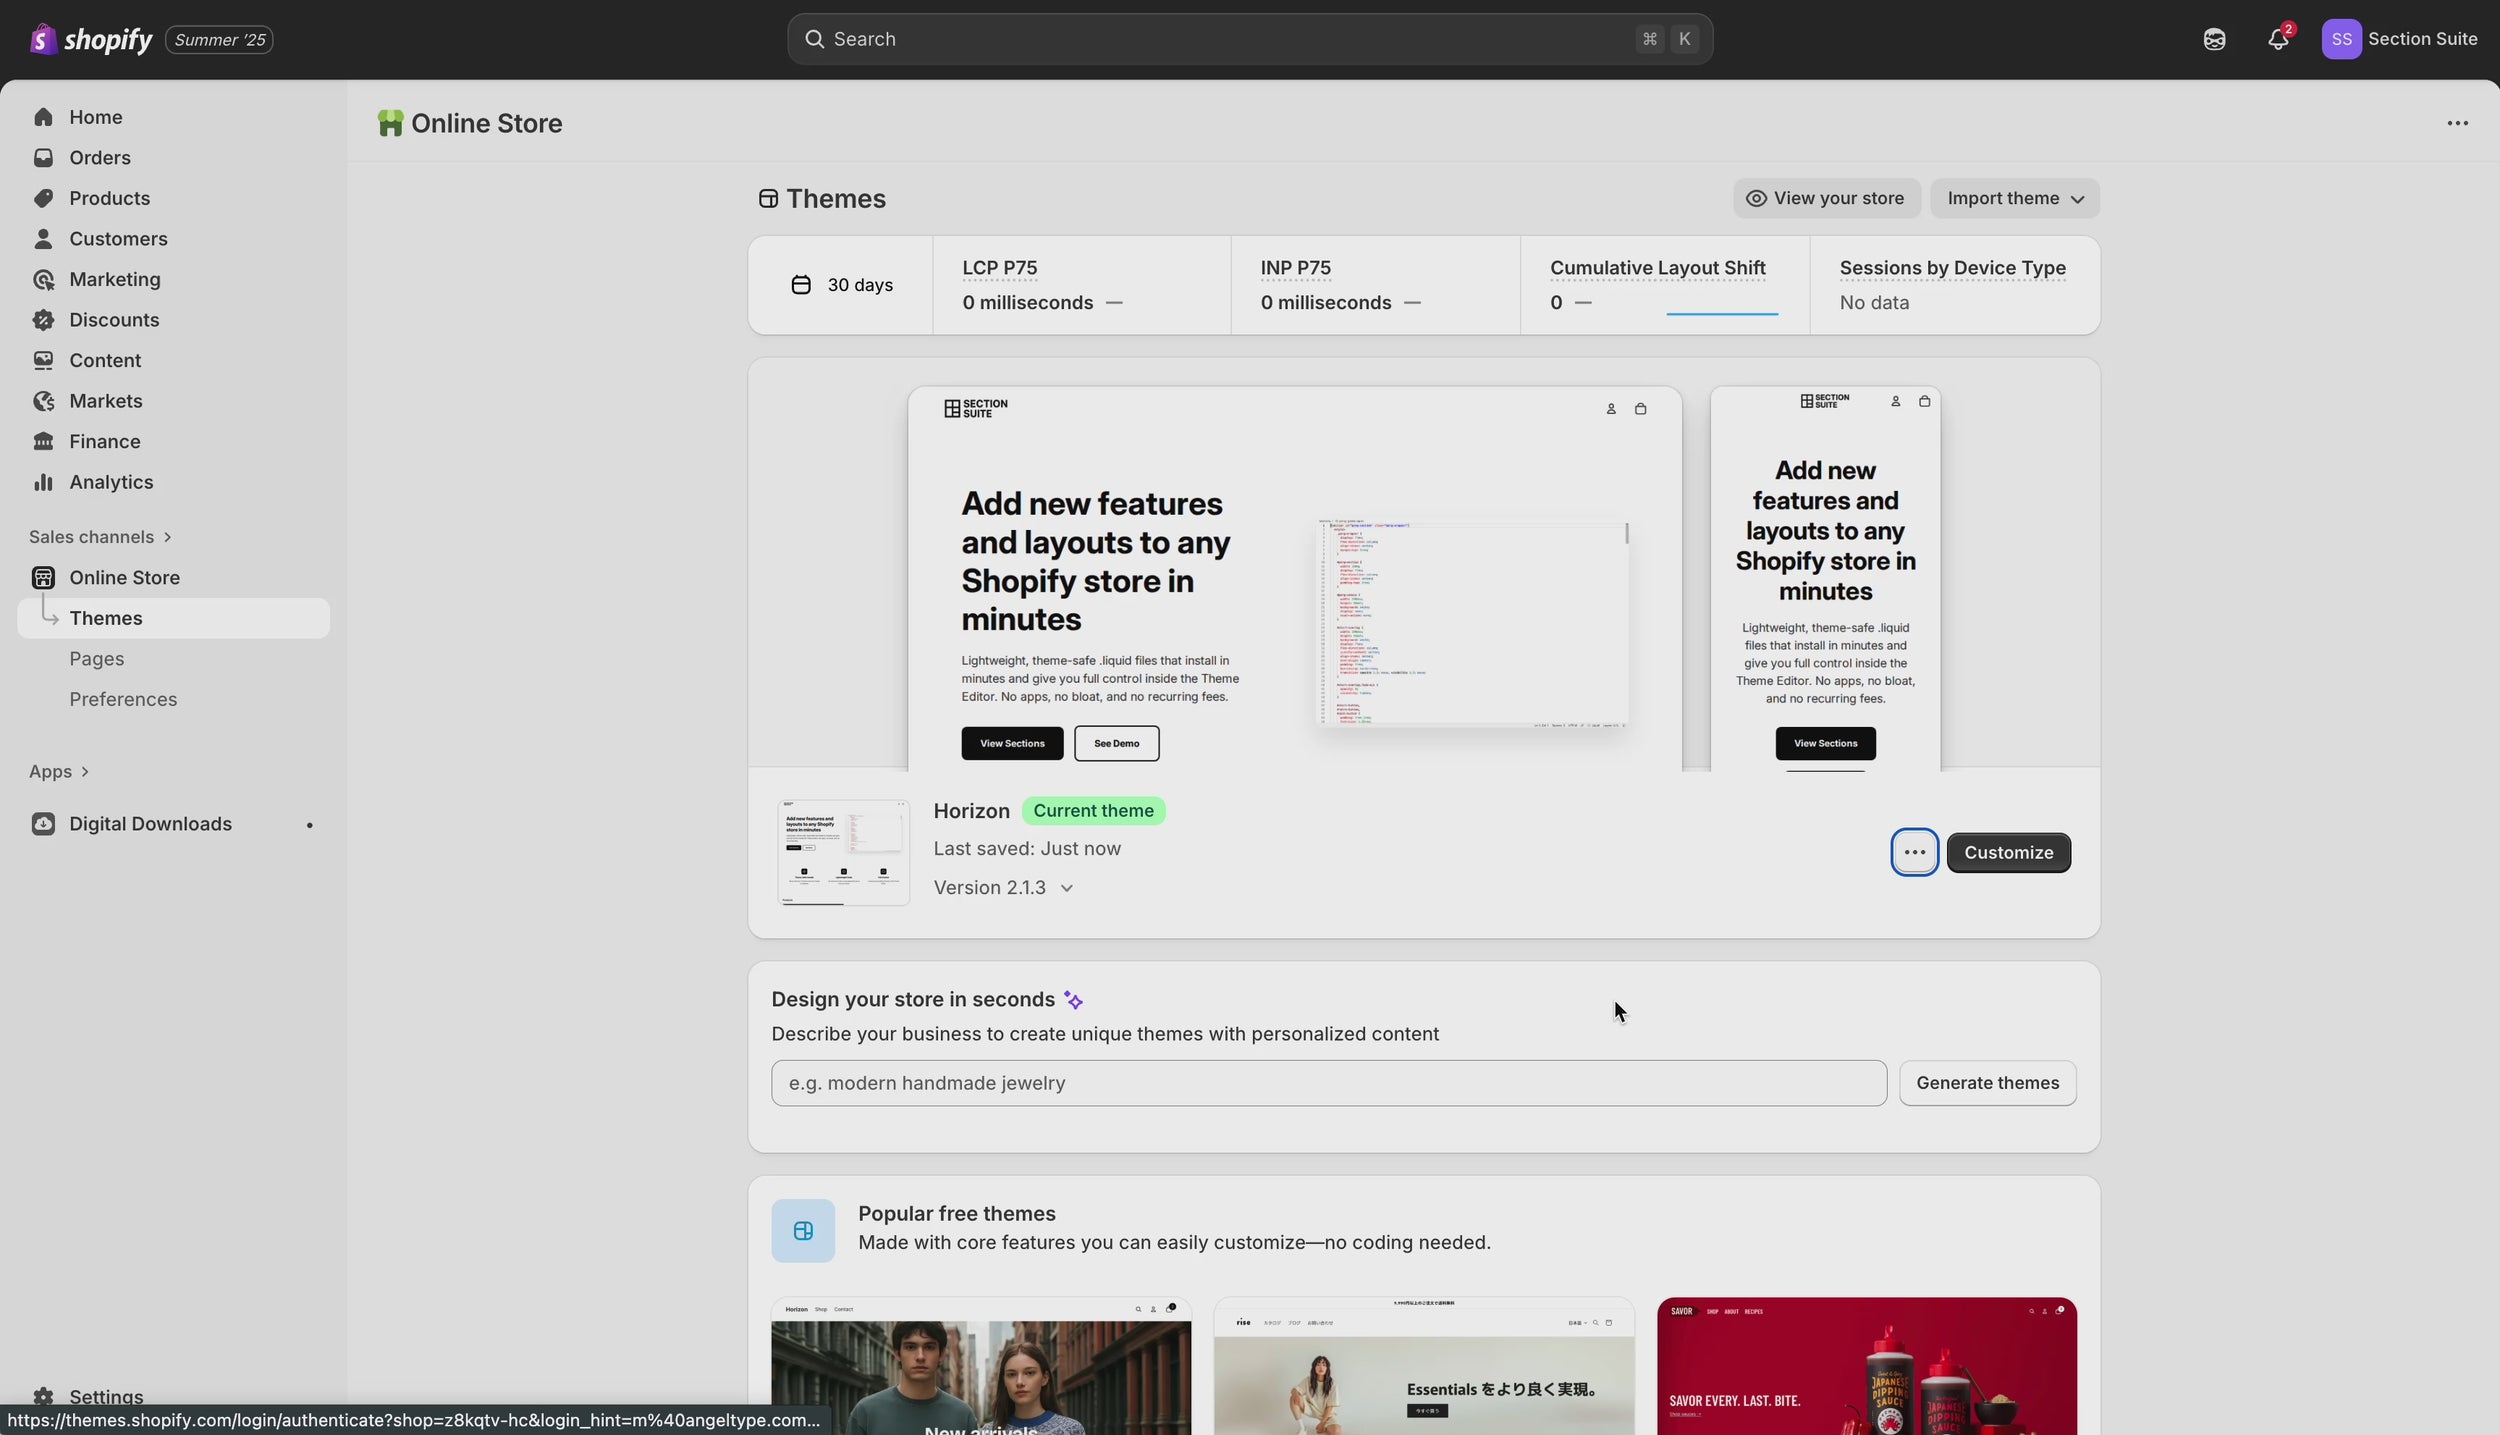Focus the describe your business input
The width and height of the screenshot is (2500, 1435).
pos(1328,1083)
